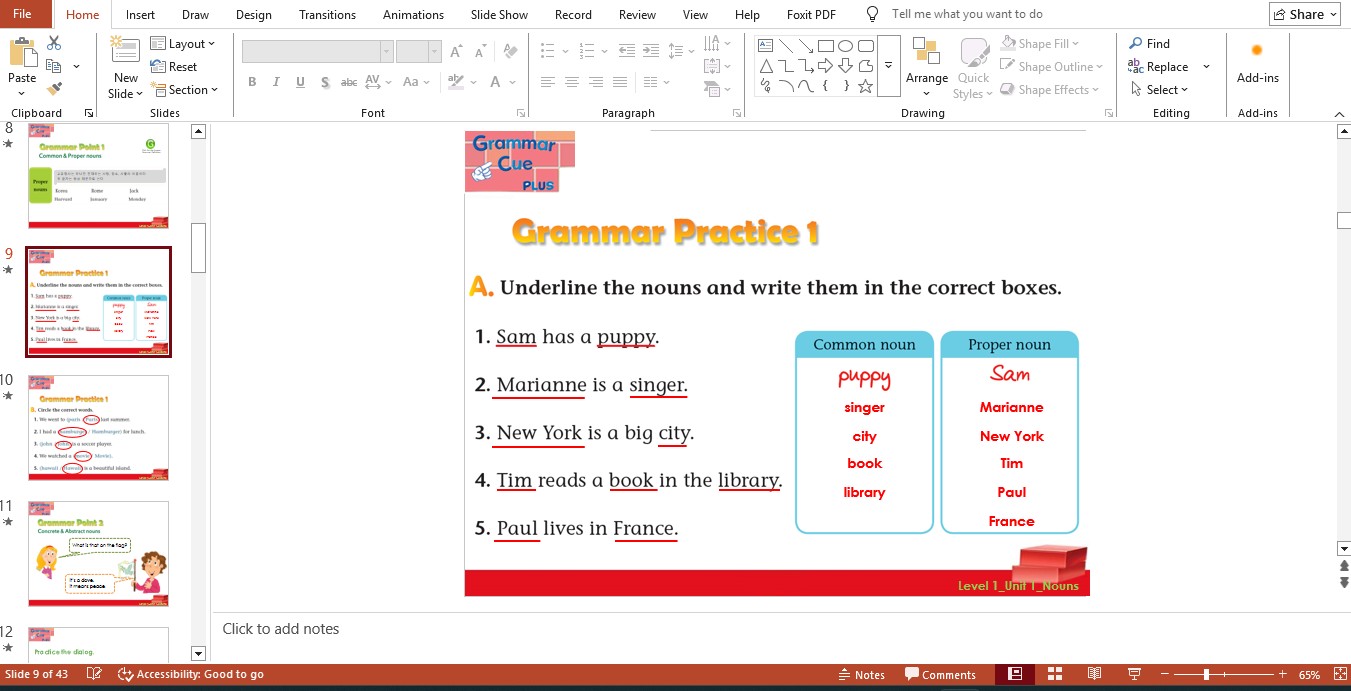Screen dimensions: 1351x691
Task: Open Comments pane from status bar
Action: coord(940,674)
